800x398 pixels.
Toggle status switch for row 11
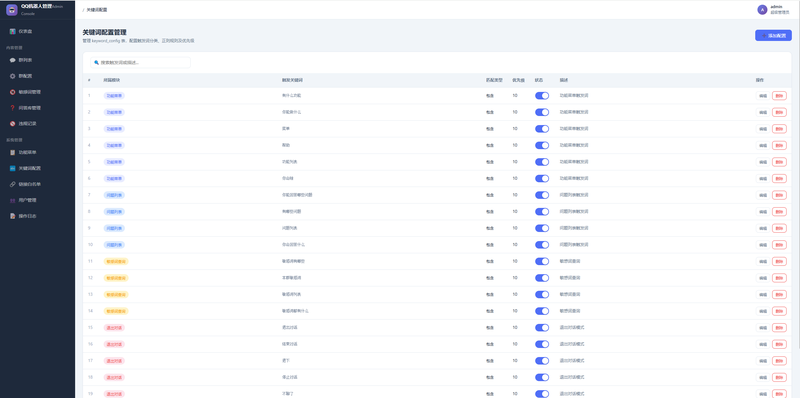[542, 261]
